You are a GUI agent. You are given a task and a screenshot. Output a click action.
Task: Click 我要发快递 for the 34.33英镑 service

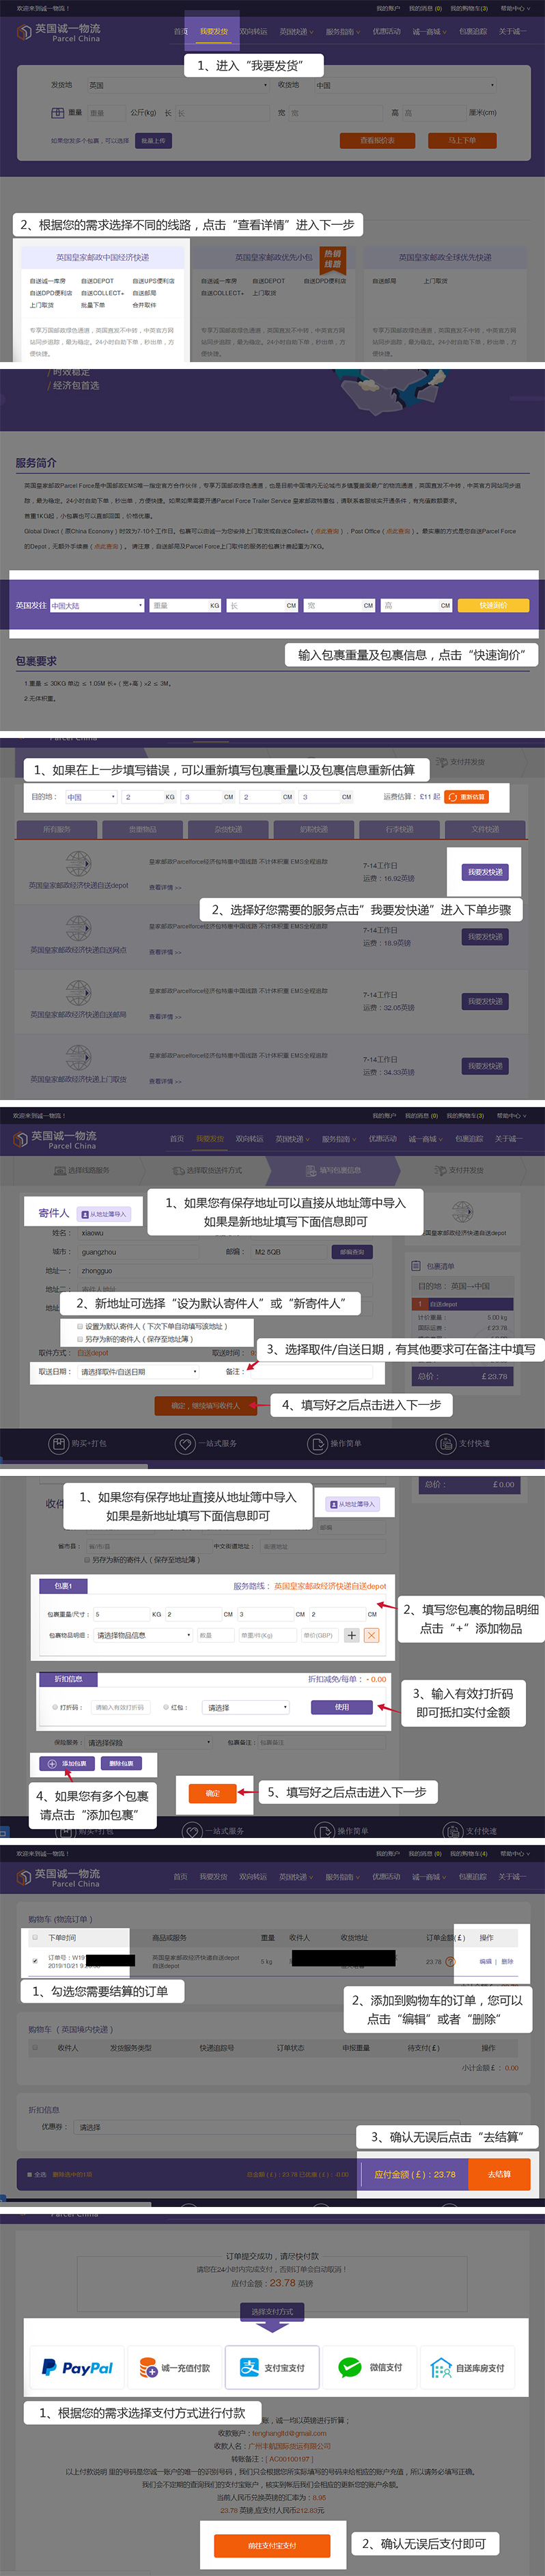coord(486,1066)
